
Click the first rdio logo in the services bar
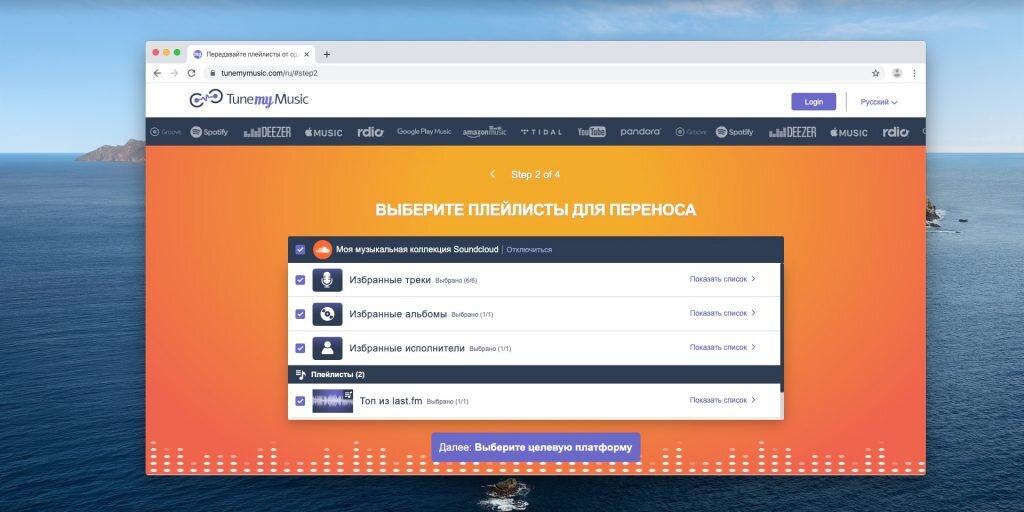370,132
